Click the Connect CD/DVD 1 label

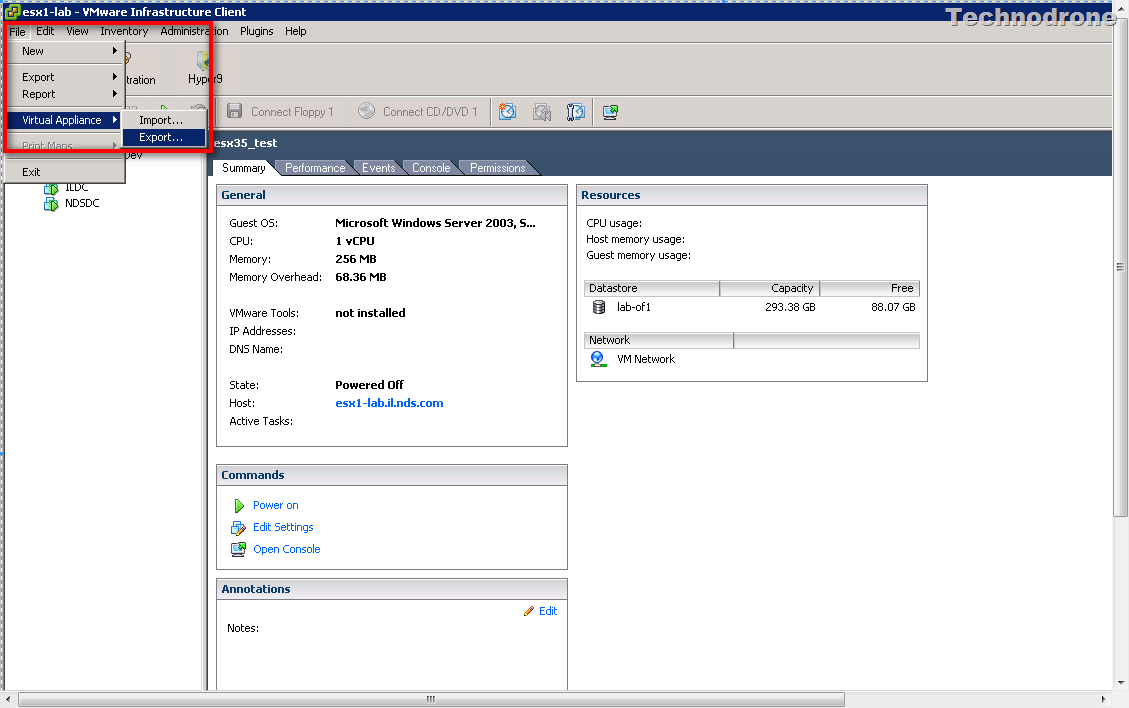click(430, 112)
